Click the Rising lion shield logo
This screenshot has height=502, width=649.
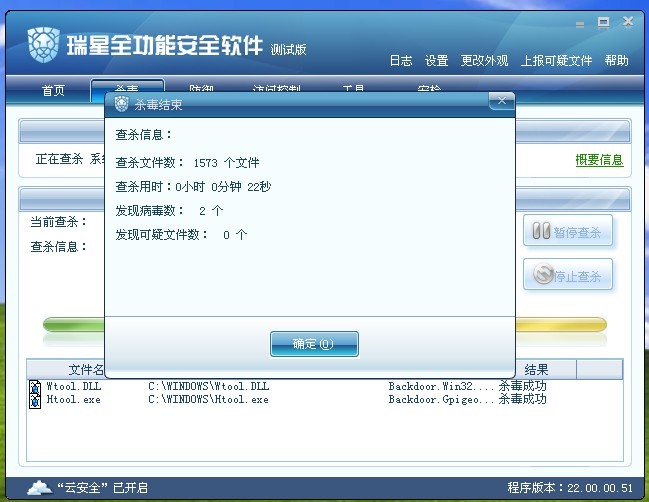(x=43, y=45)
